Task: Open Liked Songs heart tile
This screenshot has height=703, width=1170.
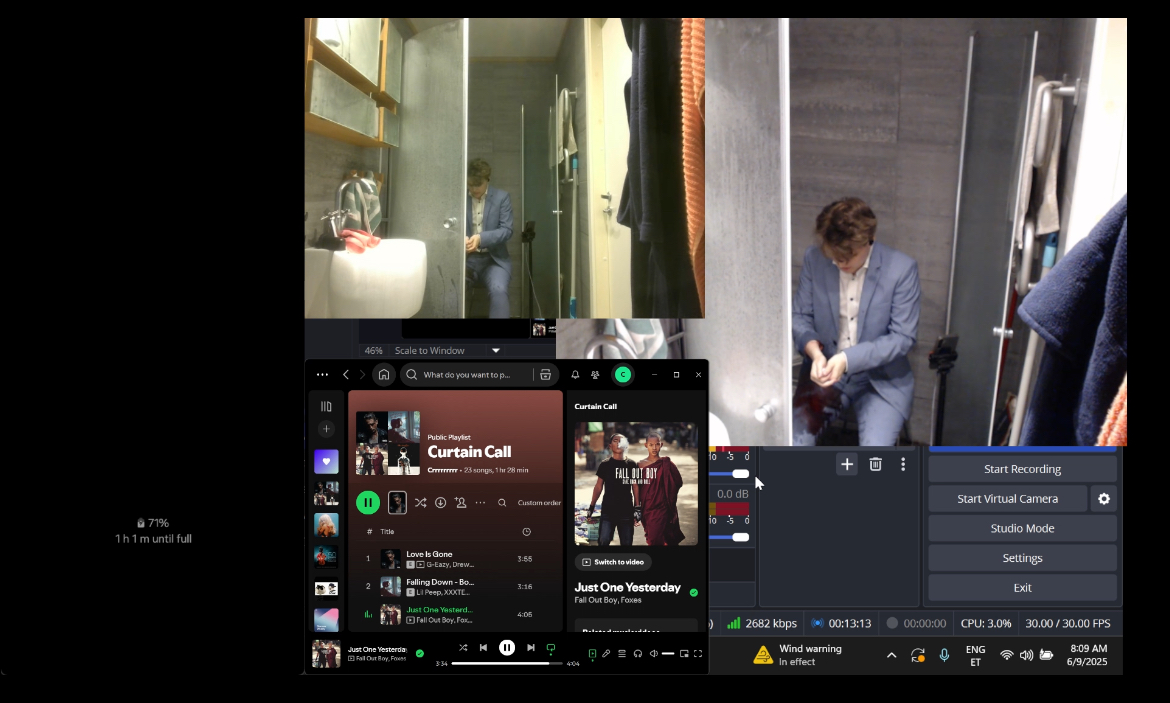Action: tap(326, 461)
